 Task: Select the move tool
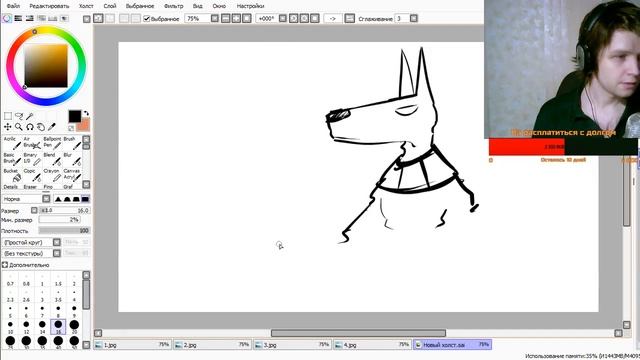(x=7, y=127)
